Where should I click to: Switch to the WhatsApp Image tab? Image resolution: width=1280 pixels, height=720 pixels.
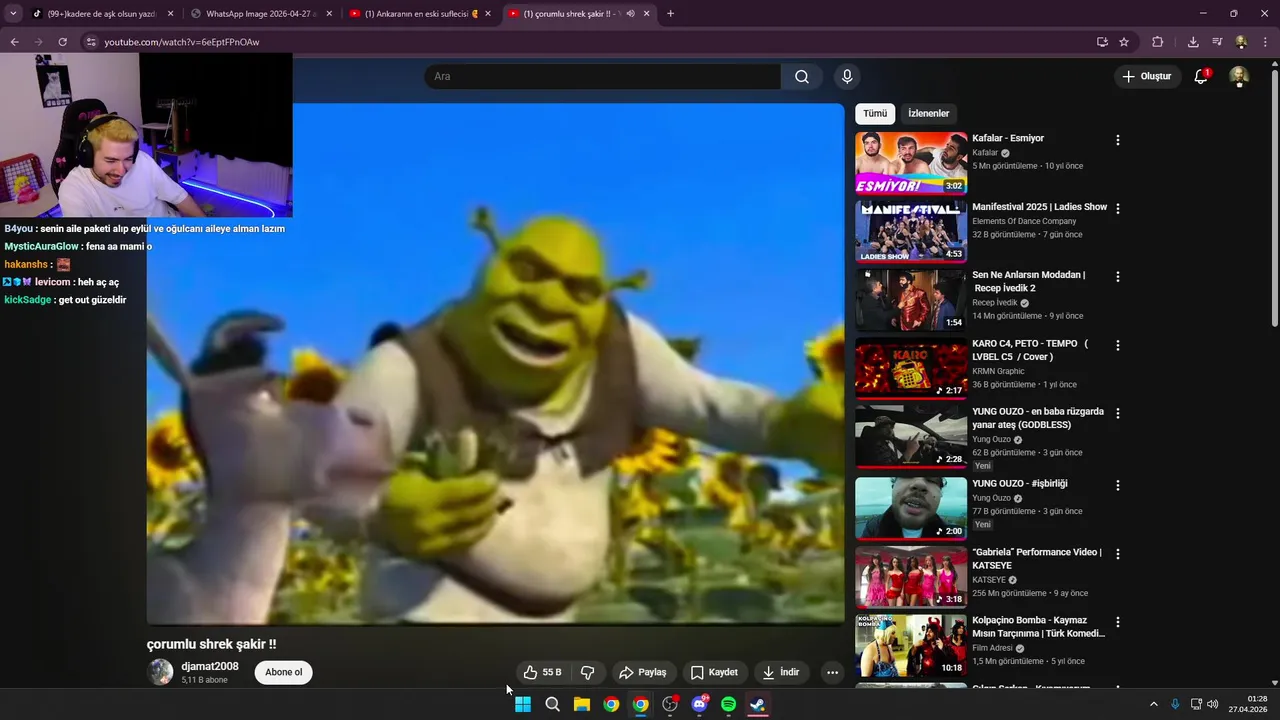(x=261, y=14)
